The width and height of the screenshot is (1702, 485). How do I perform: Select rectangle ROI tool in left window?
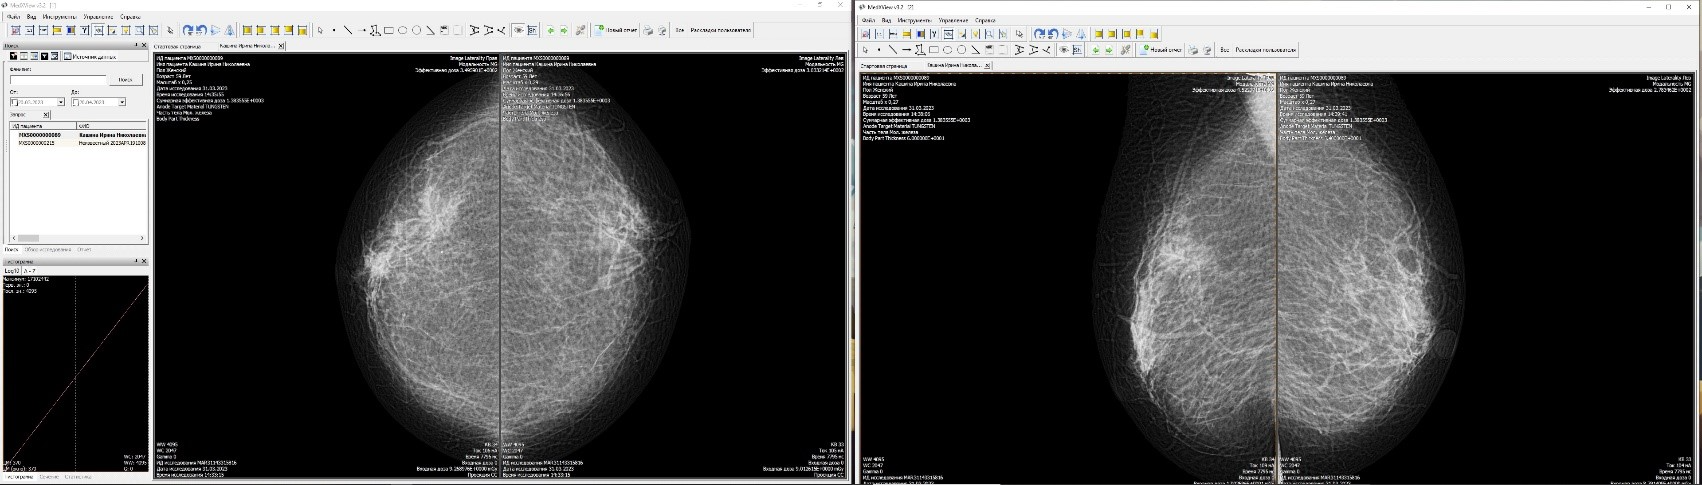389,30
